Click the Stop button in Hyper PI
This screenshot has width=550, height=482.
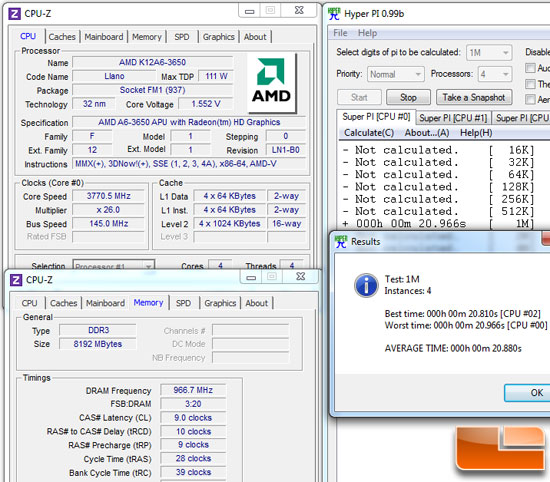tap(408, 97)
